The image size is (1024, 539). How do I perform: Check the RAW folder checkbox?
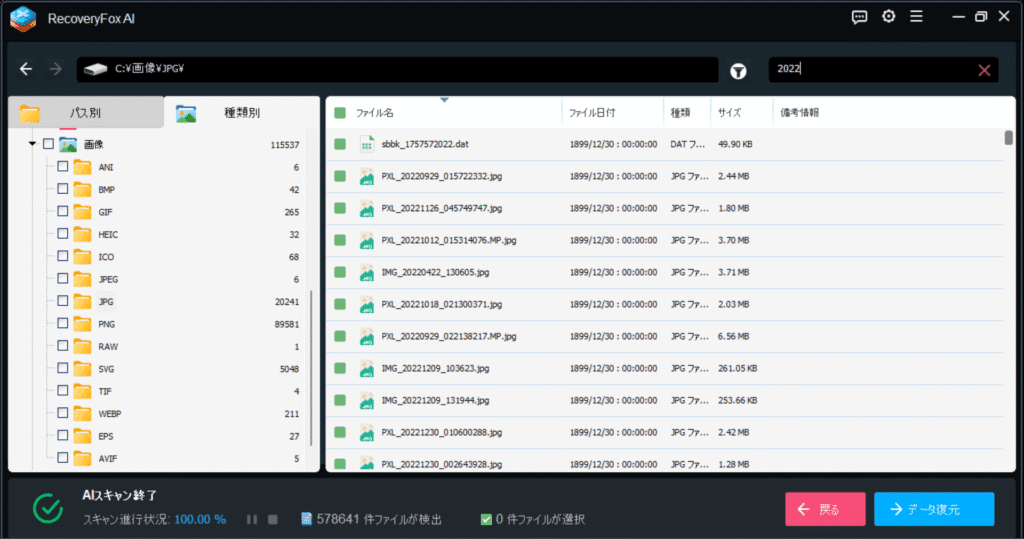coord(63,346)
